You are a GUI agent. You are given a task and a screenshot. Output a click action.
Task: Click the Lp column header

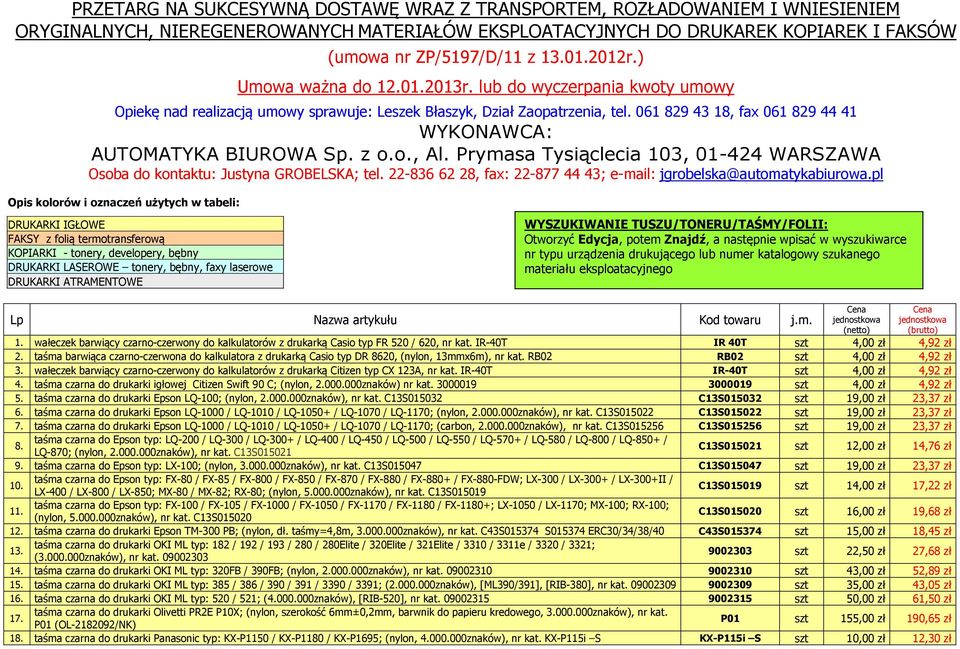(17, 320)
